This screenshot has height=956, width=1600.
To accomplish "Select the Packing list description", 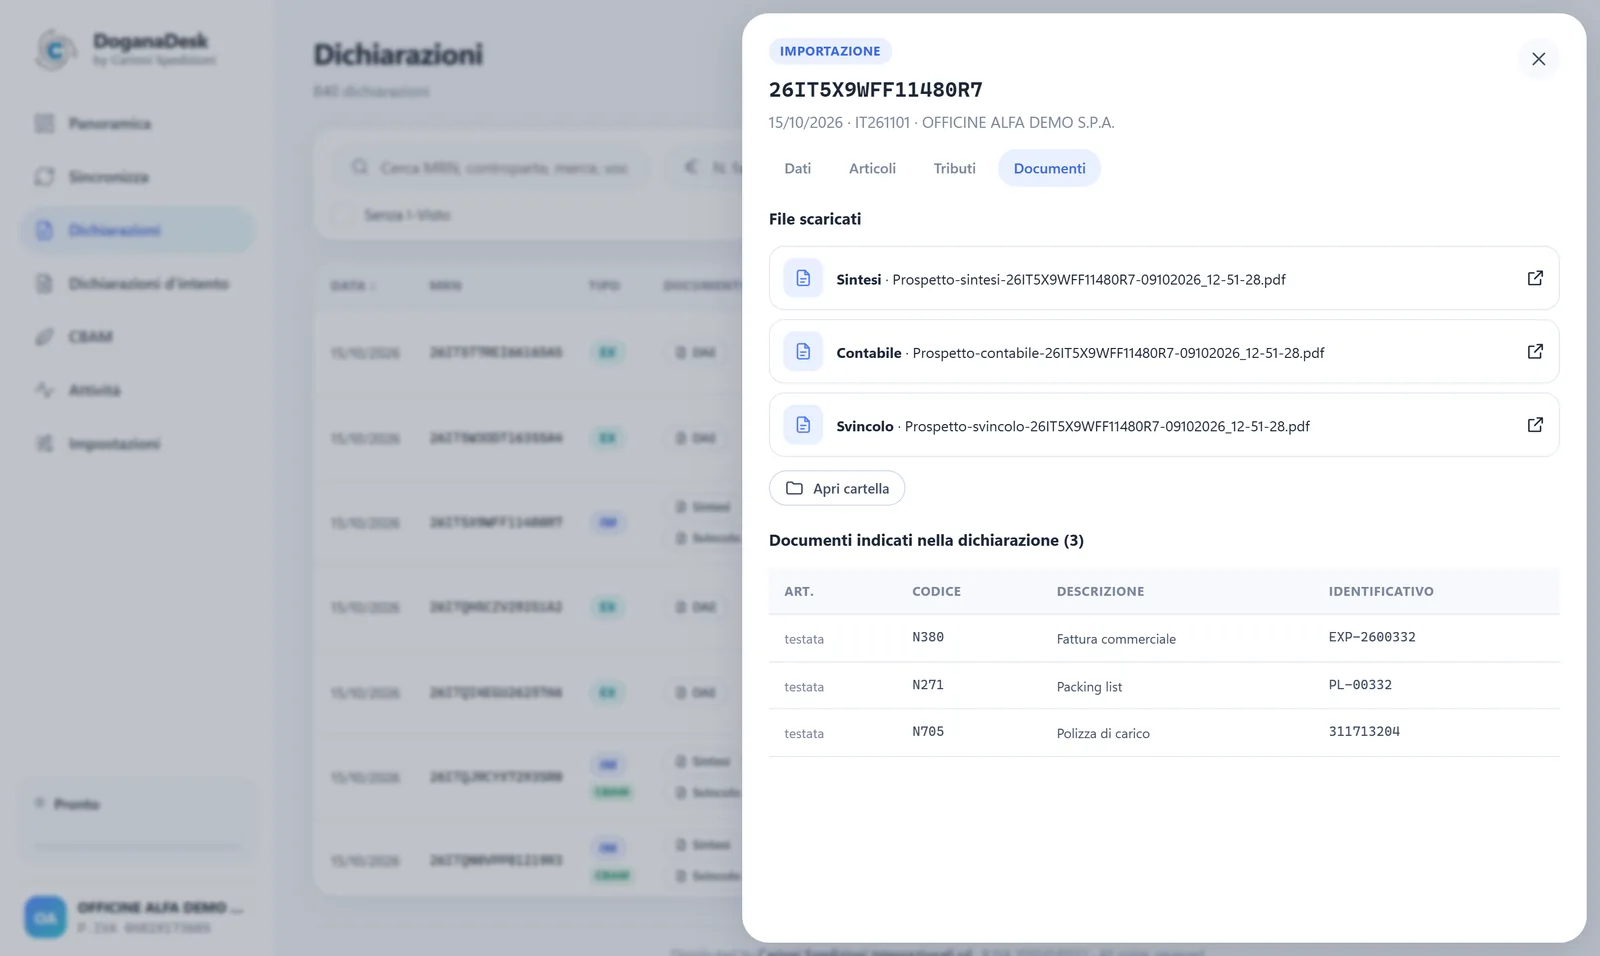I will [1089, 687].
